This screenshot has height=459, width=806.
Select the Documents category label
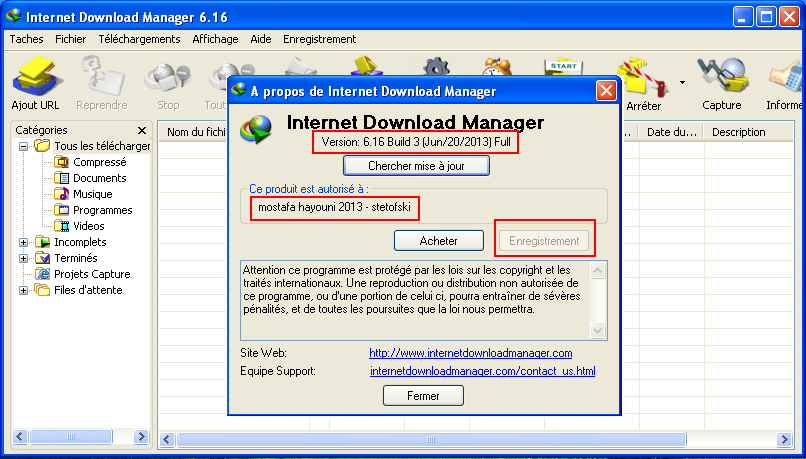pyautogui.click(x=100, y=178)
